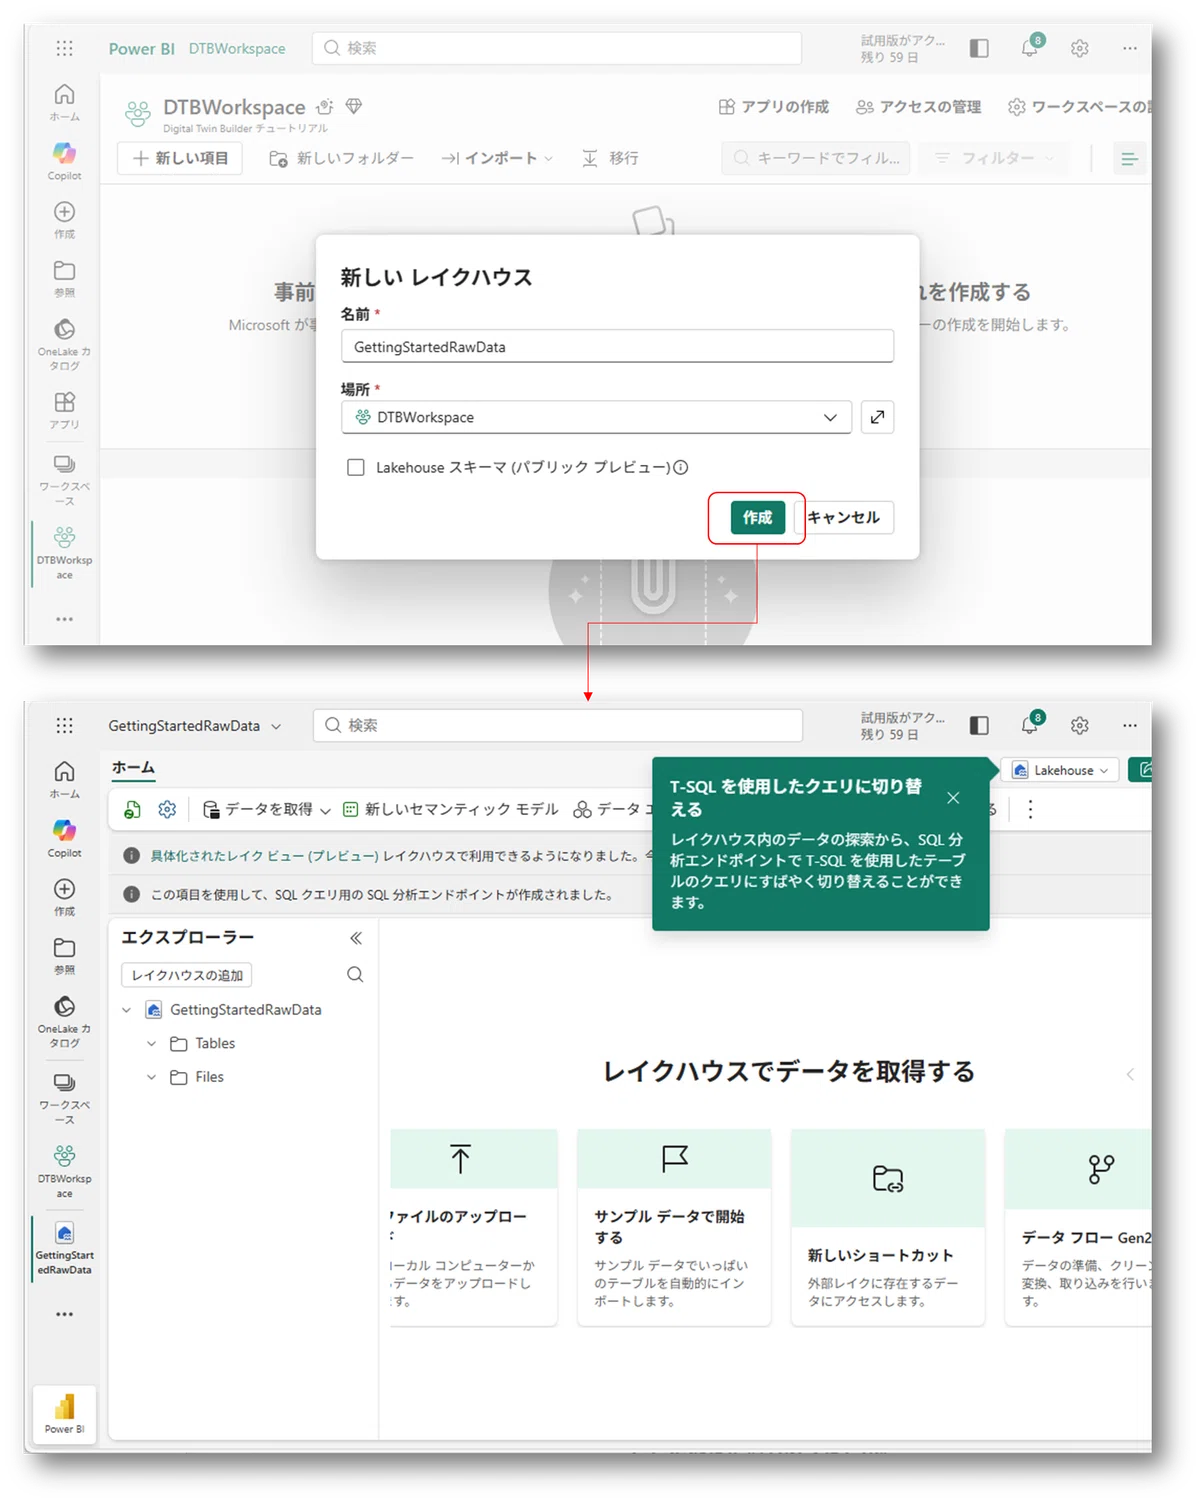
Task: Open ワークスペース in the top window sidebar
Action: pyautogui.click(x=65, y=479)
